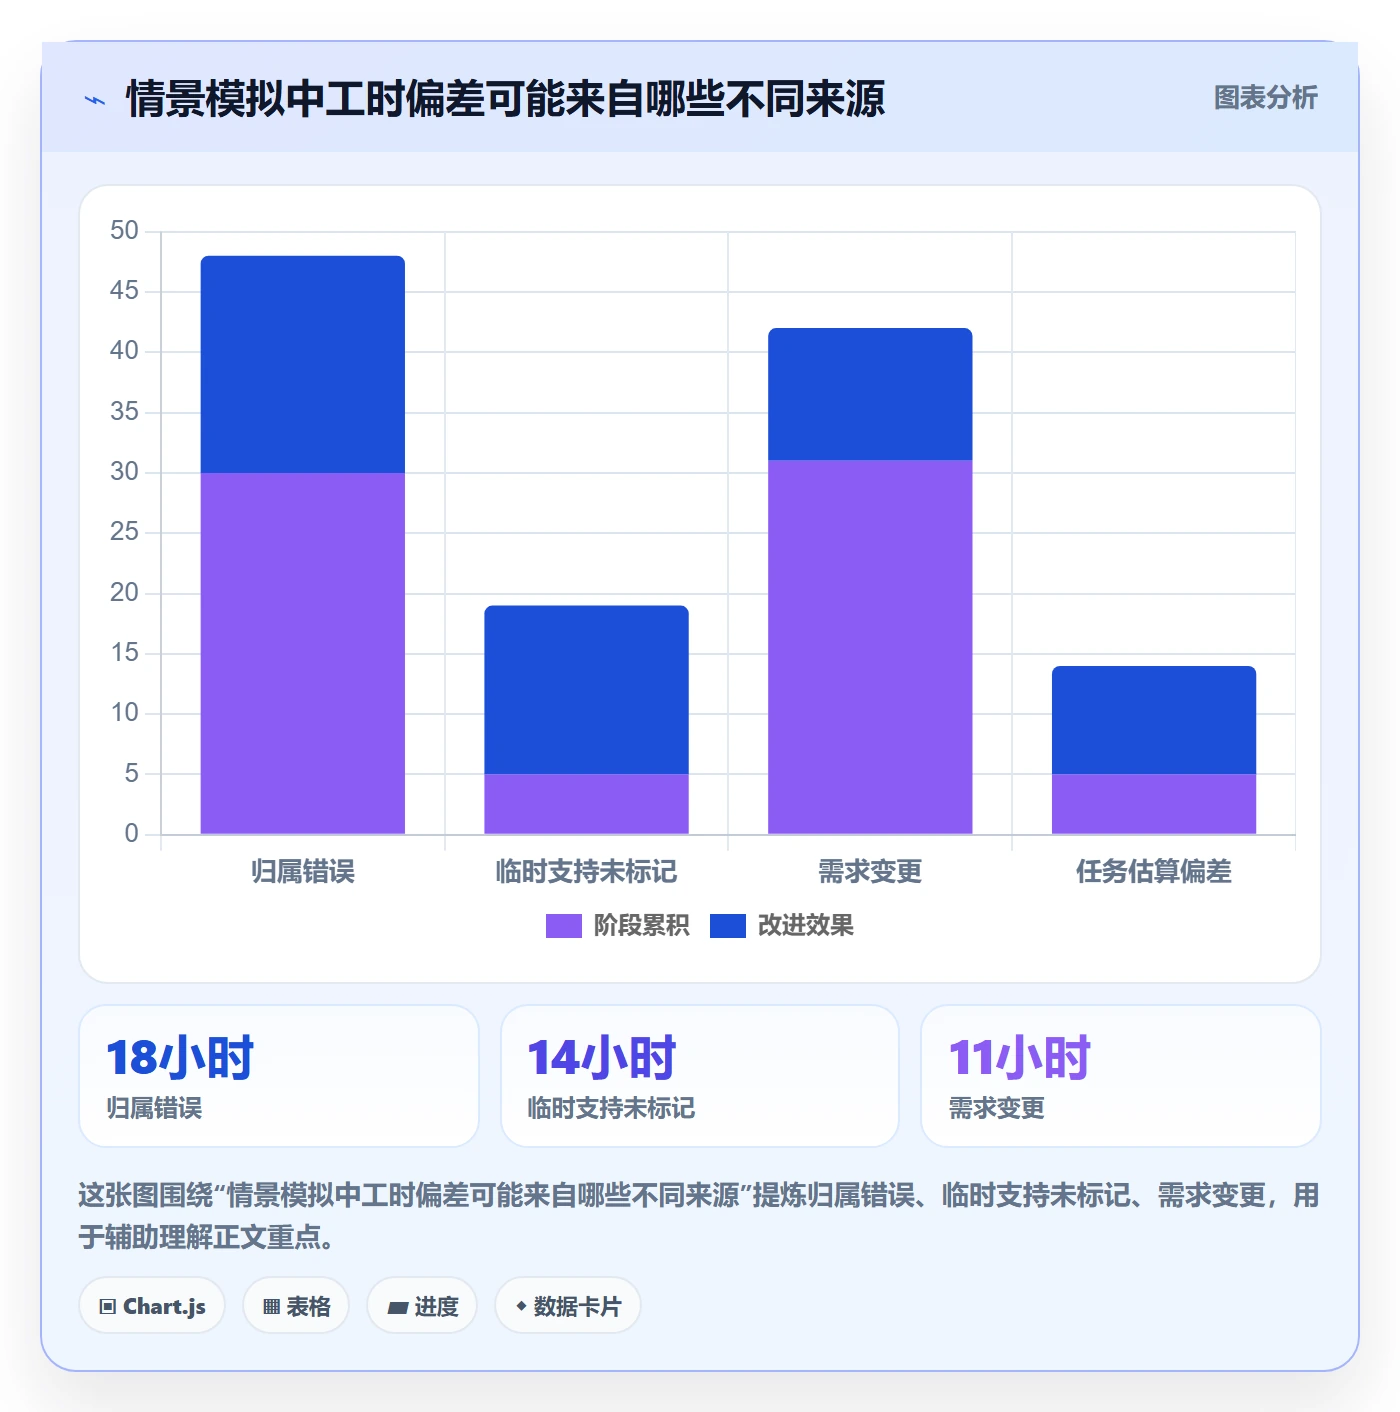Click the 任务估算偏差 purple bar segment

(1154, 804)
